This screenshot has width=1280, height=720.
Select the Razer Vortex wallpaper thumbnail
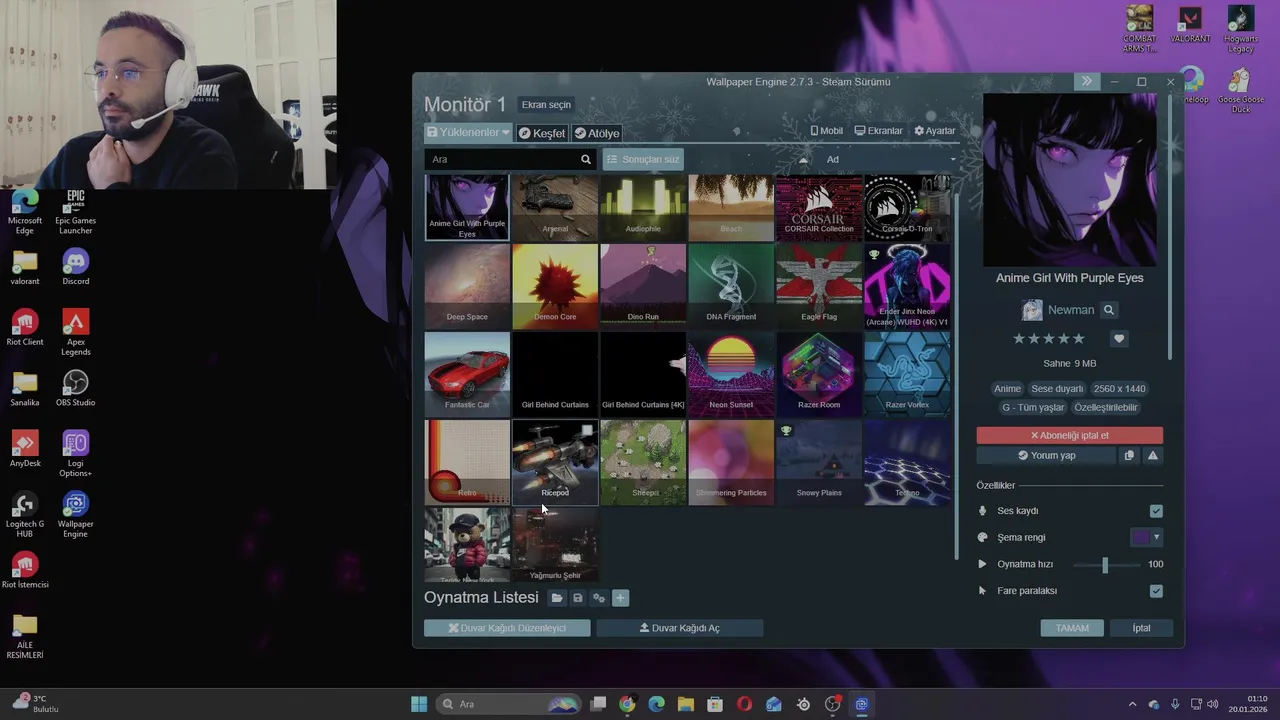click(x=907, y=373)
